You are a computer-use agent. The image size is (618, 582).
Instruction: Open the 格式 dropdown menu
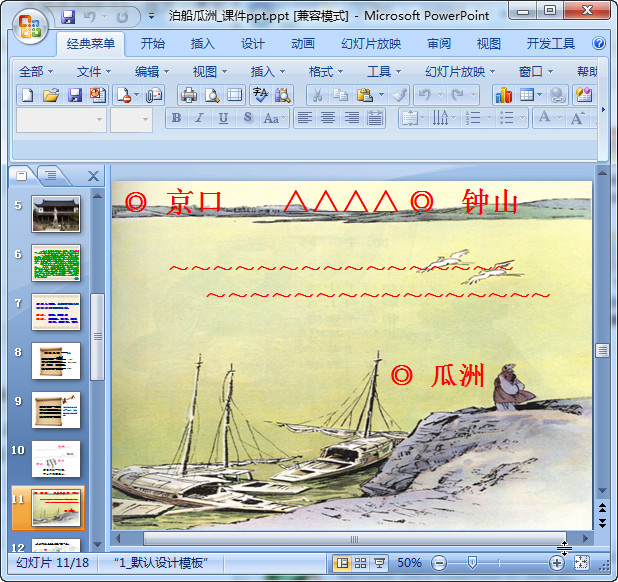[x=326, y=72]
